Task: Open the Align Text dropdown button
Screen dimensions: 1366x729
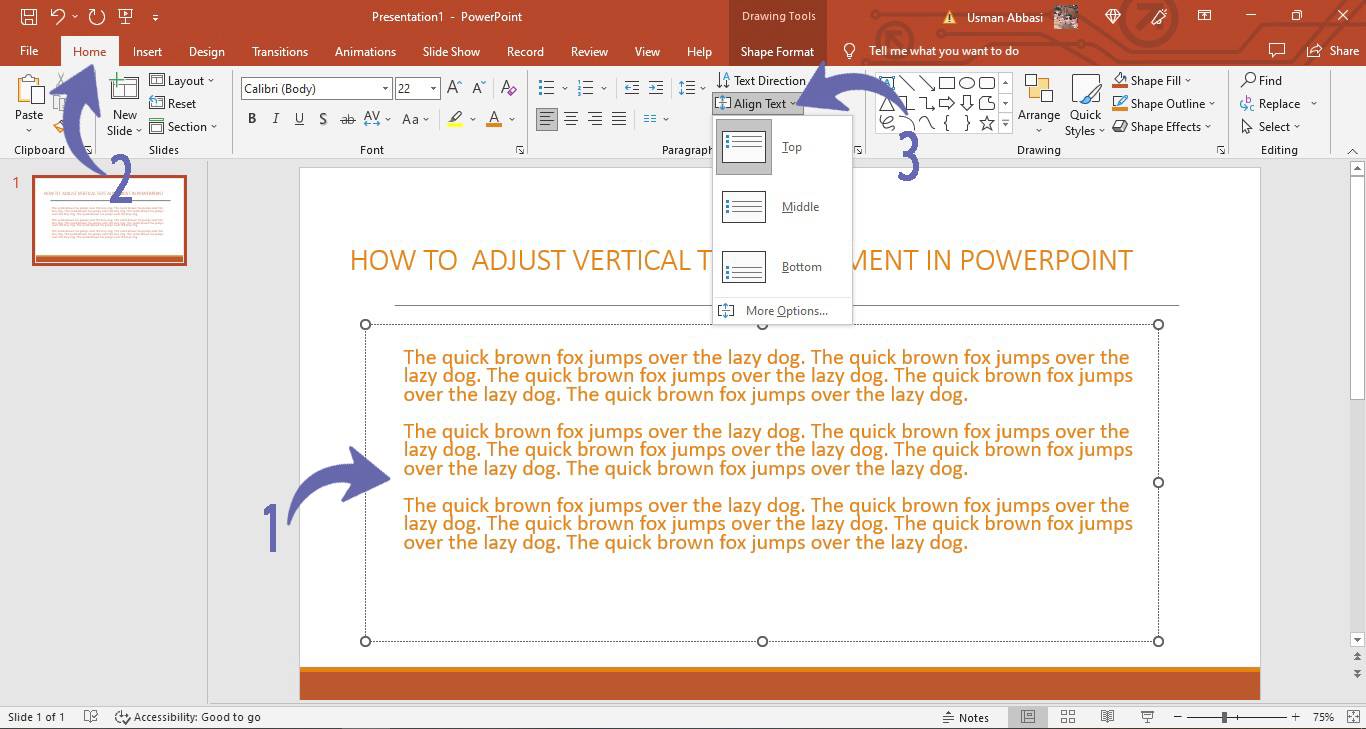Action: click(x=757, y=103)
